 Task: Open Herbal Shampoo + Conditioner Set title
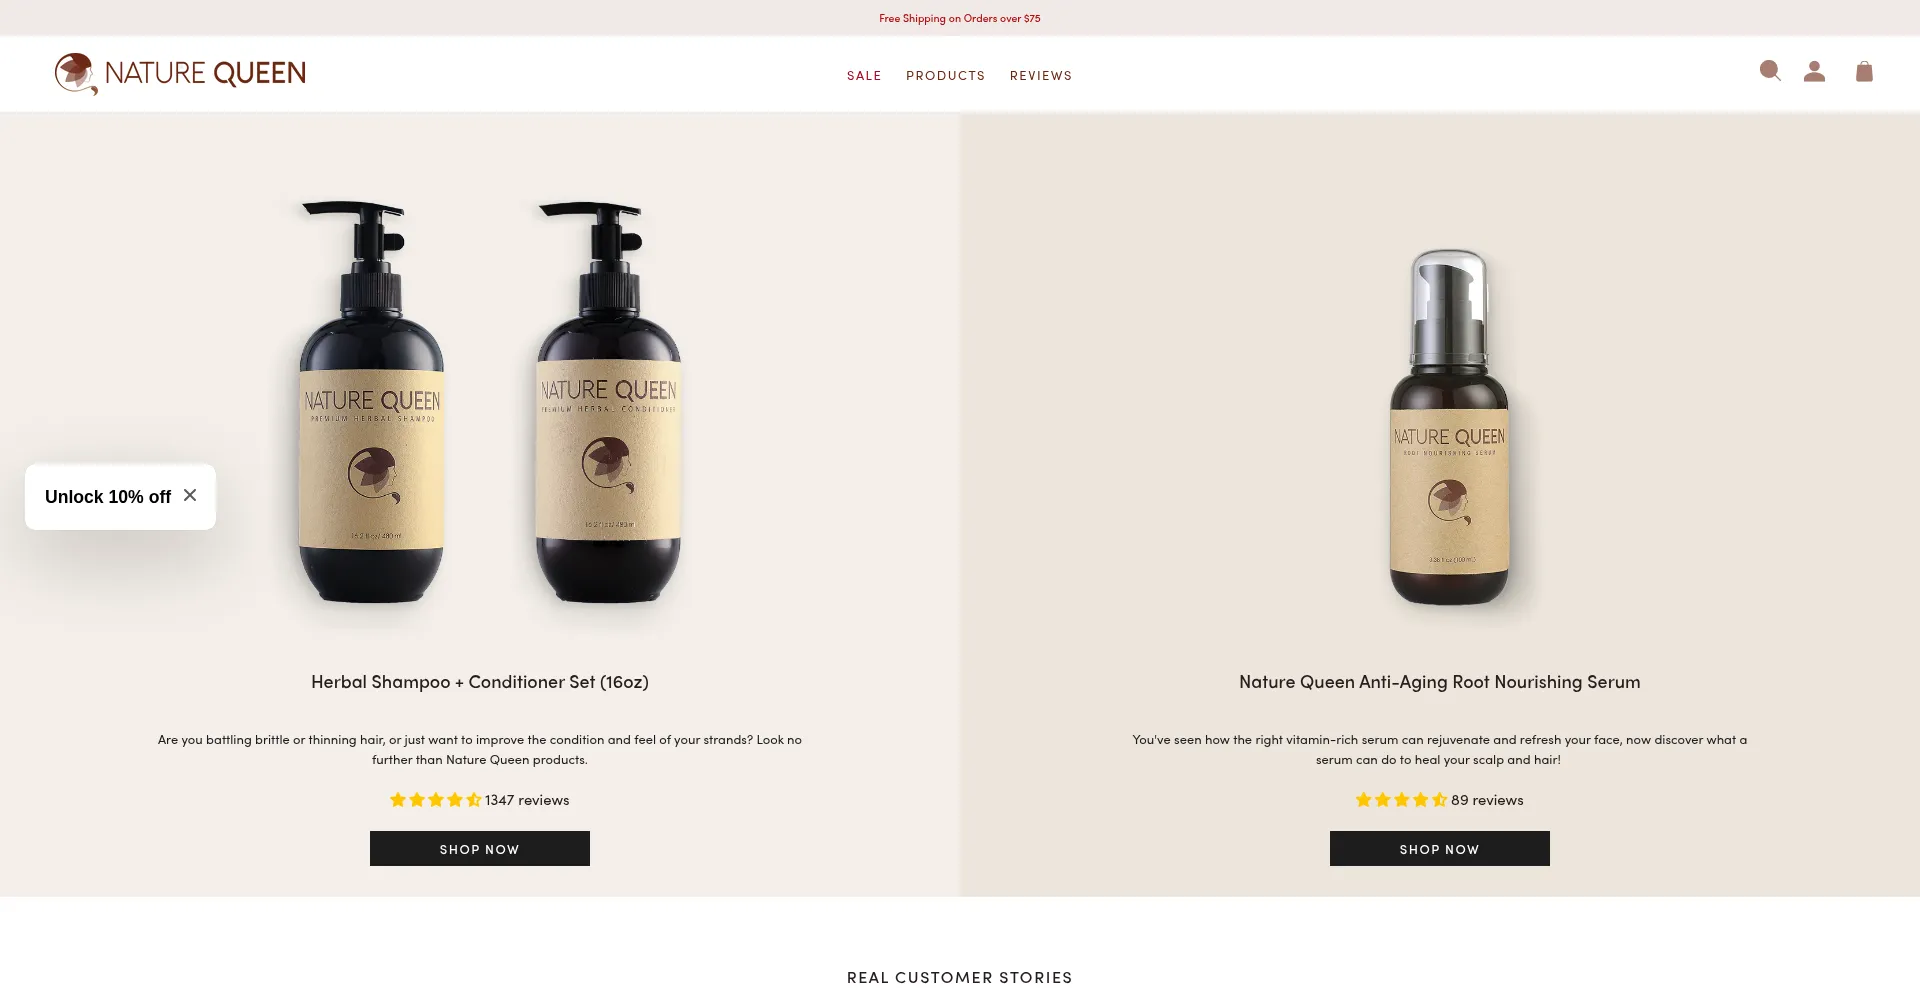coord(480,682)
